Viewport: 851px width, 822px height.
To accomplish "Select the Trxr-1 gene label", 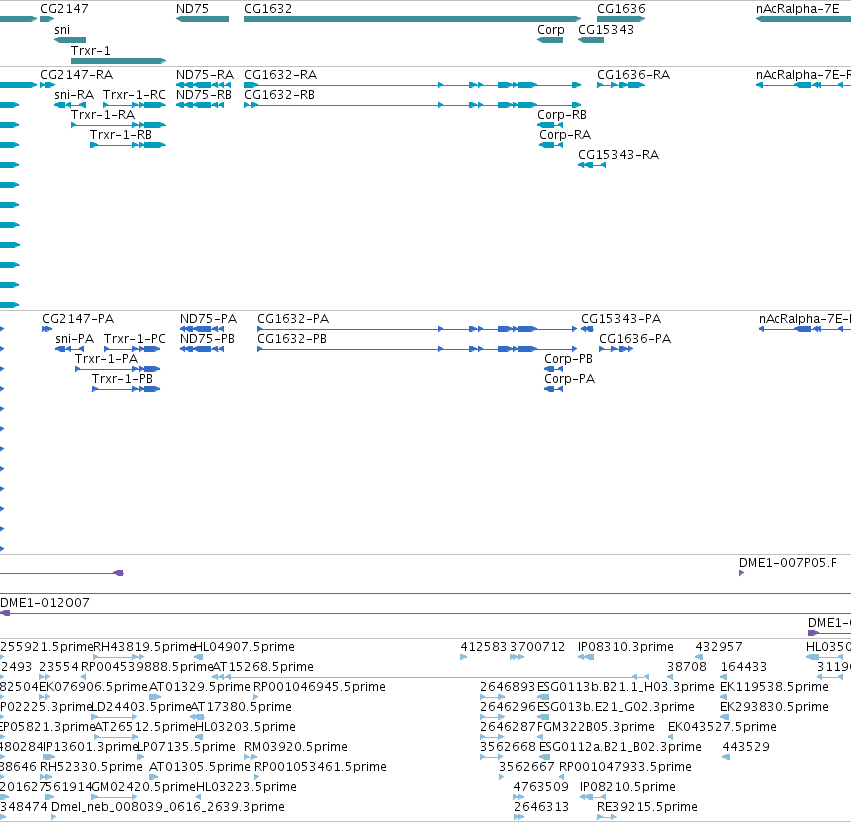I will (x=91, y=50).
